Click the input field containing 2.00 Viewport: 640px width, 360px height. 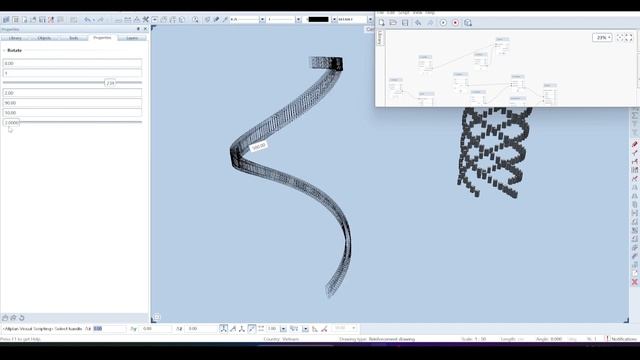pyautogui.click(x=72, y=93)
